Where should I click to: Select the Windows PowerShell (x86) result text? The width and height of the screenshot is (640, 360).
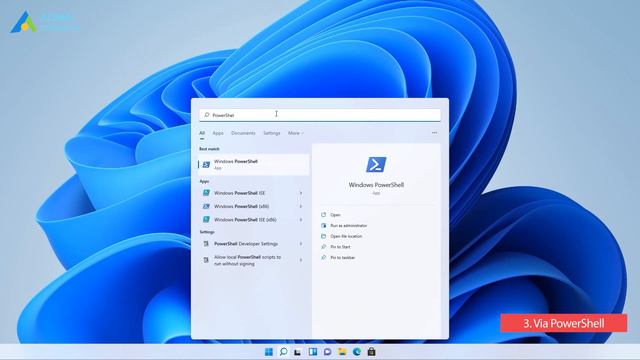(x=242, y=206)
